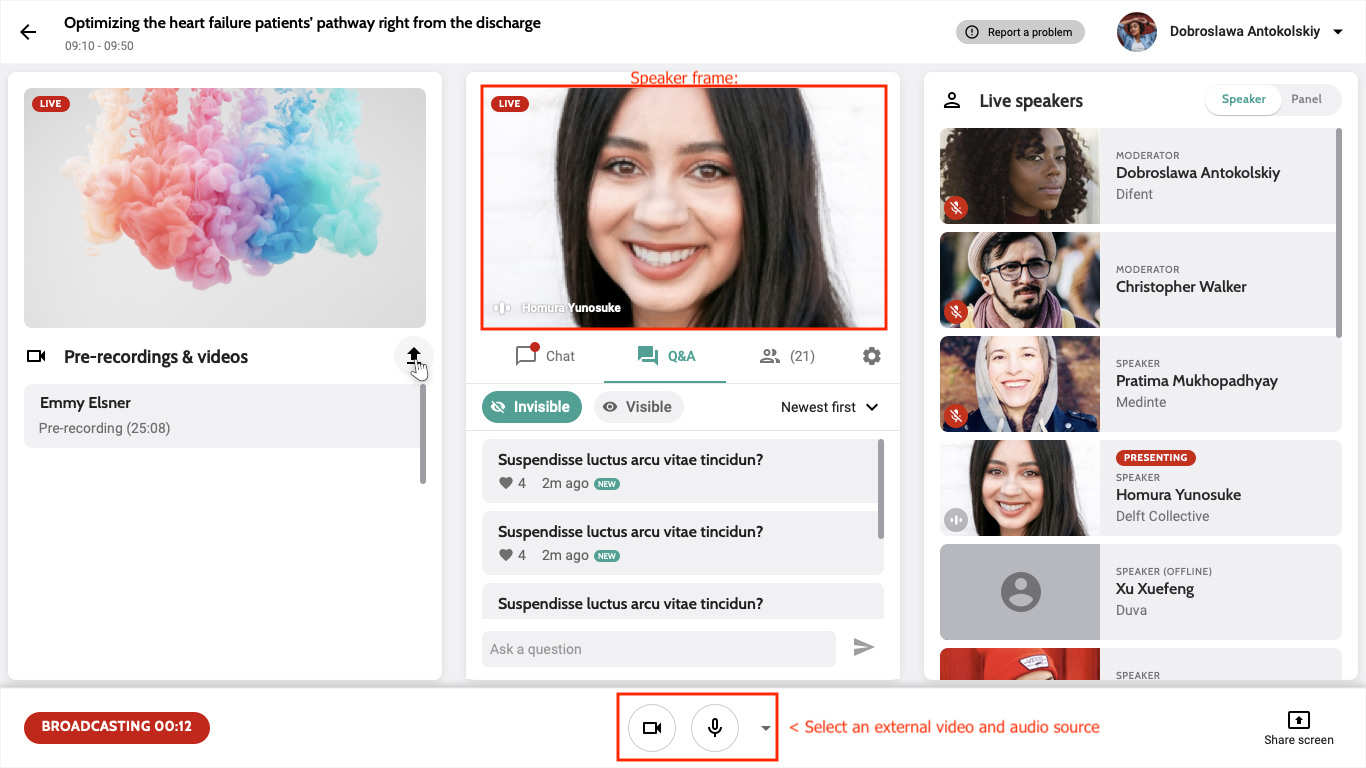Screen dimensions: 1366x768
Task: Open the participants tab showing (21)
Action: pyautogui.click(x=787, y=356)
